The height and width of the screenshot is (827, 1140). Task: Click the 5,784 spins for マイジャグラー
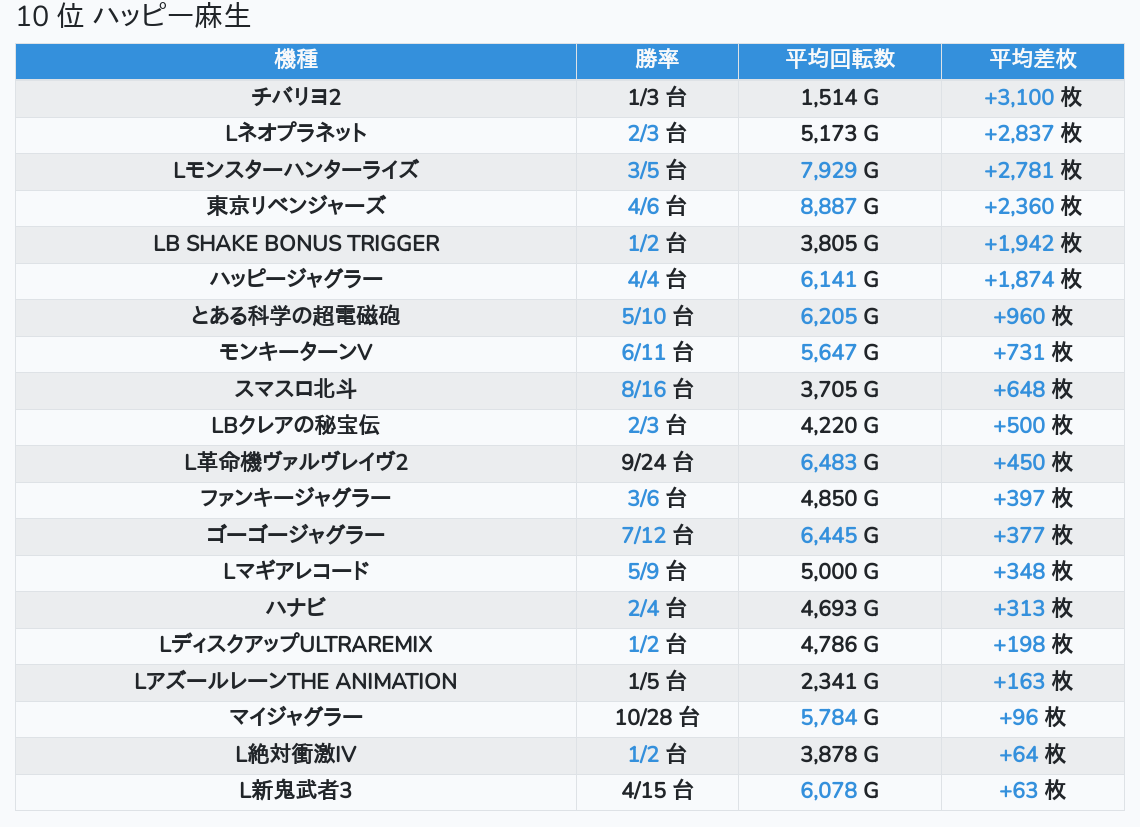click(x=828, y=717)
